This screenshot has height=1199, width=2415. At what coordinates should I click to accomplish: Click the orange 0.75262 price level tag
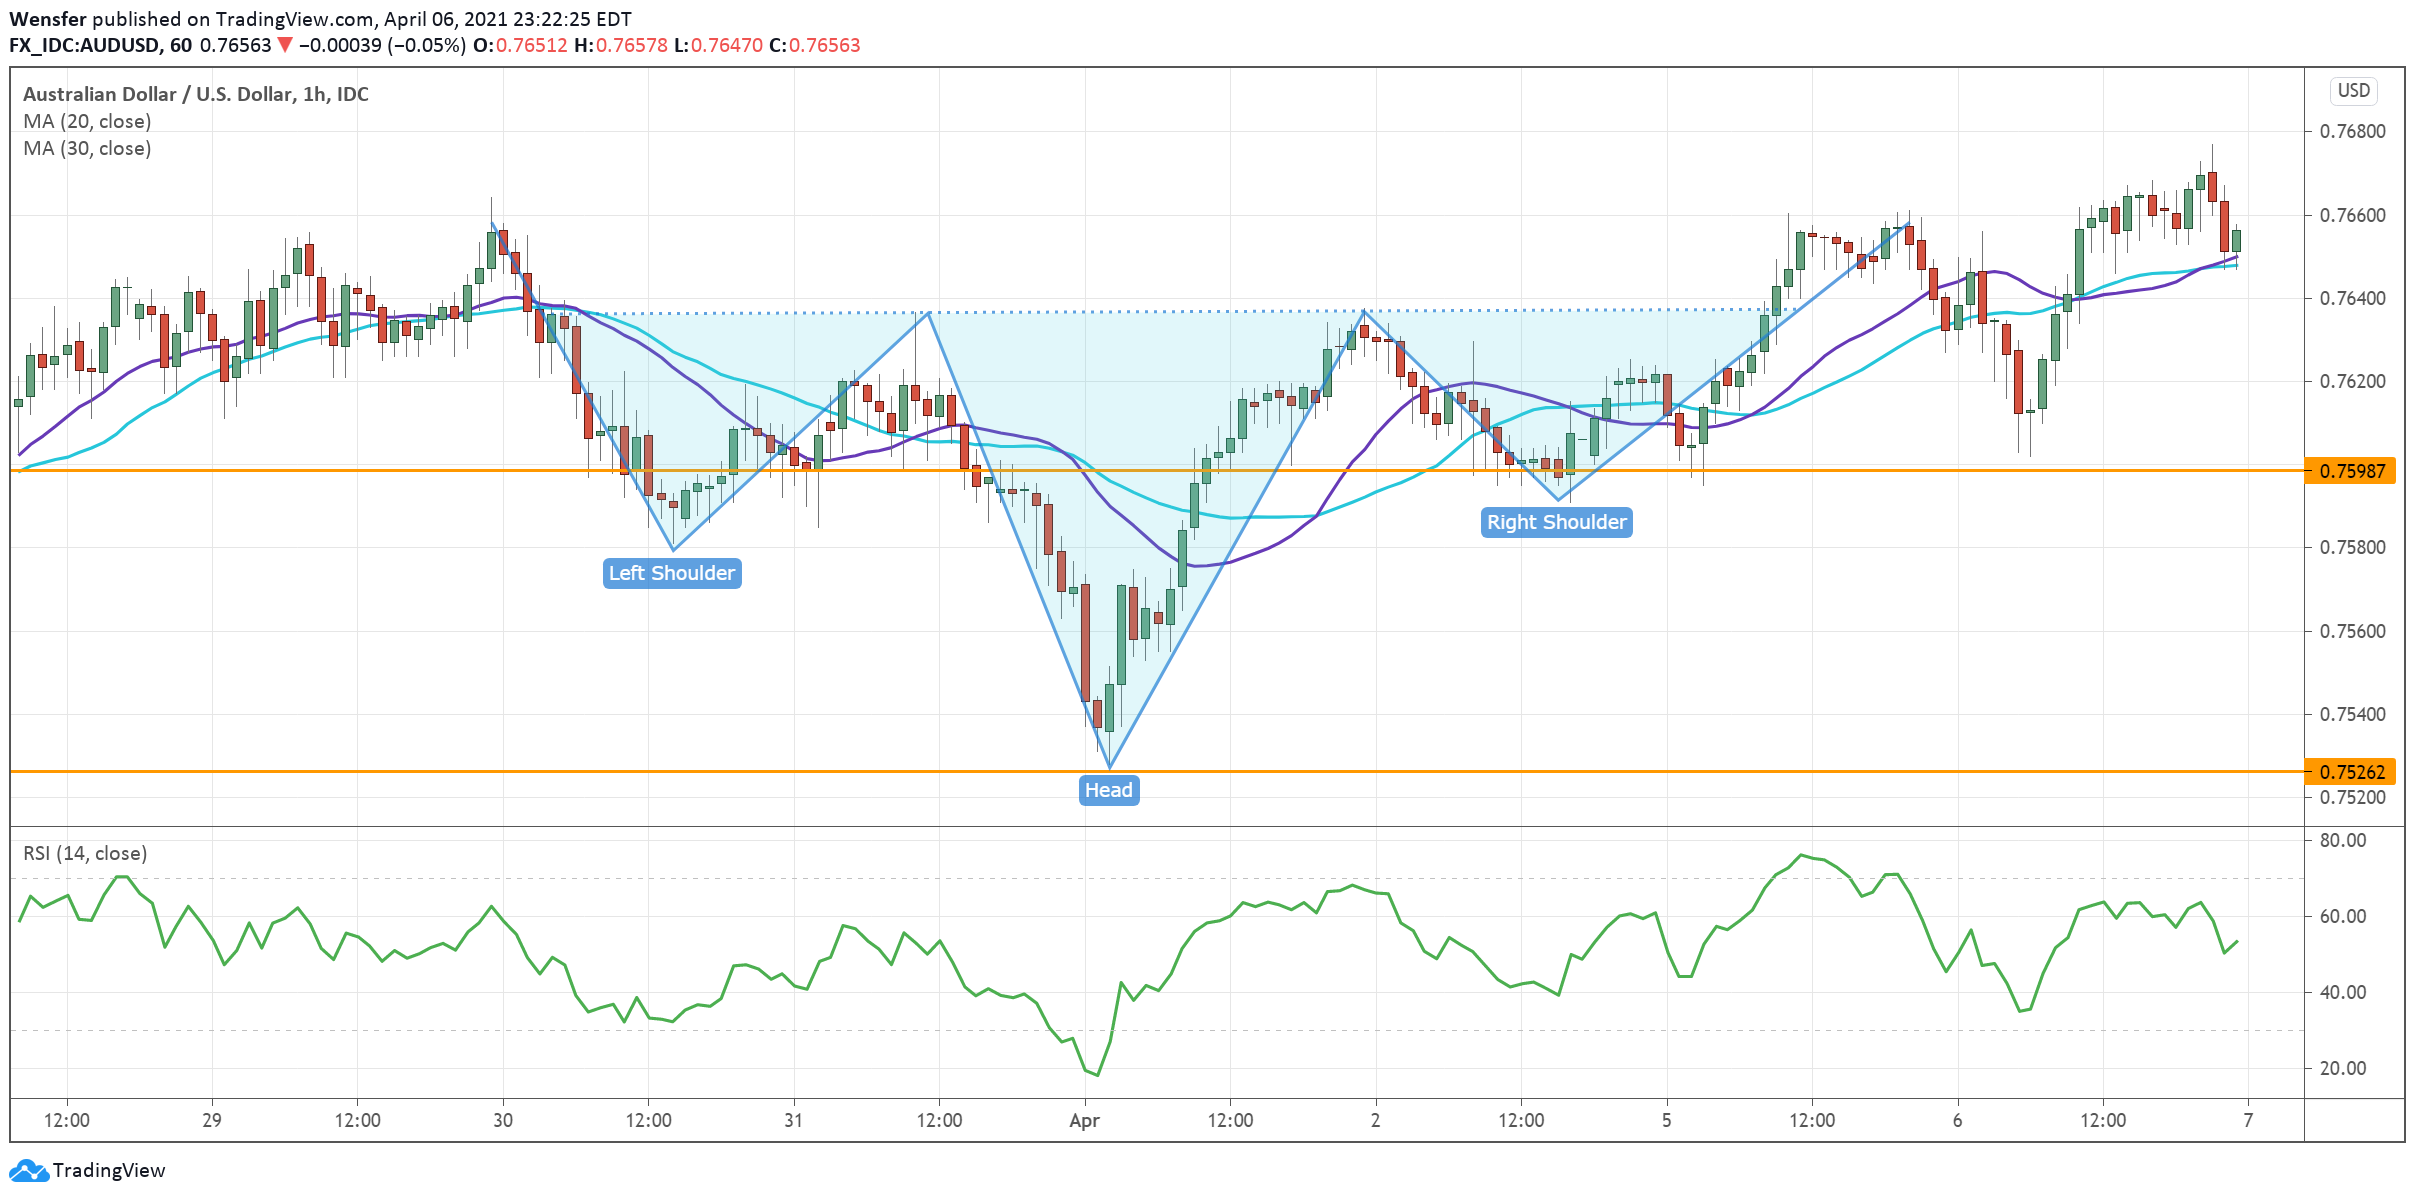[2351, 772]
